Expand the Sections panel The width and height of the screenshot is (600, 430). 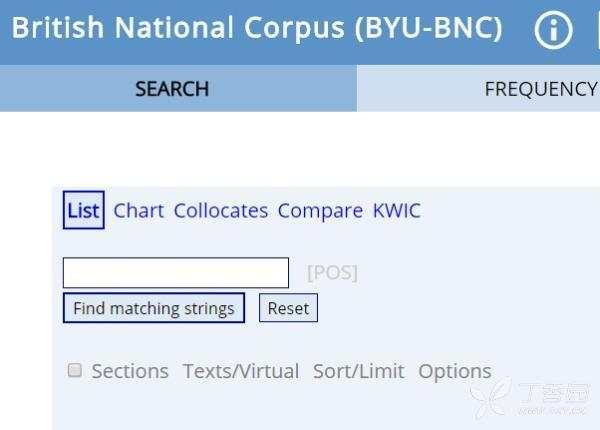tap(130, 372)
